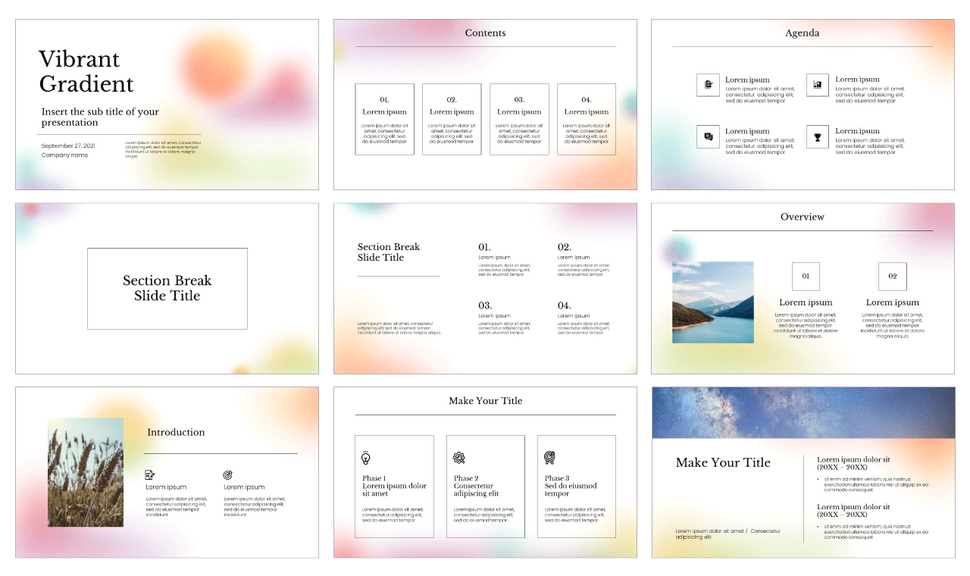Click the Contents heading text
Screen dimensions: 970x576
pos(485,32)
